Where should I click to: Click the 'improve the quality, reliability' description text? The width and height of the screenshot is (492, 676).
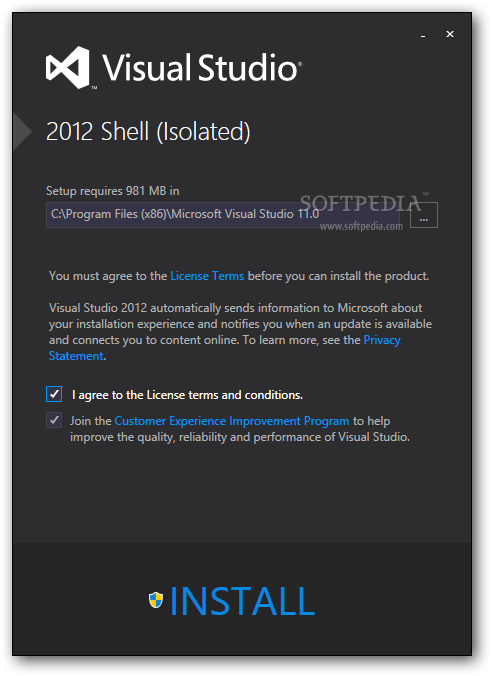tap(240, 437)
